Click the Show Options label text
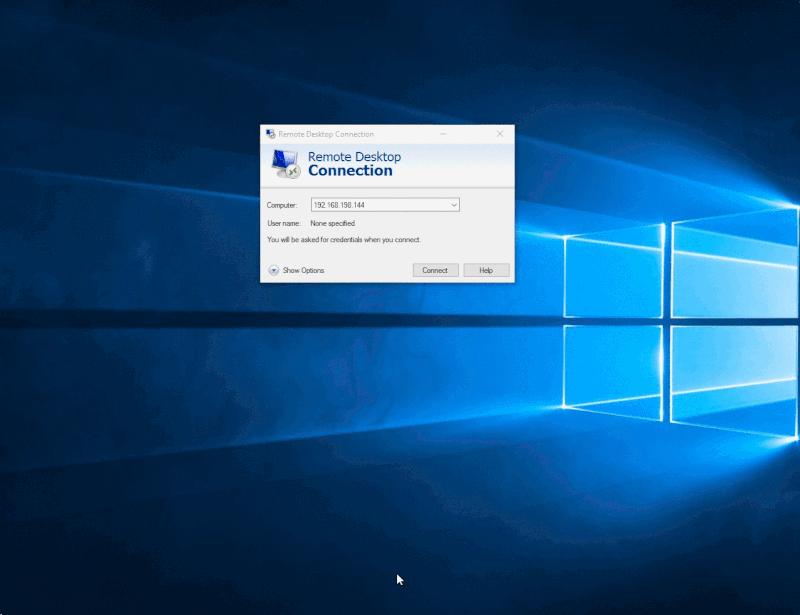Image resolution: width=800 pixels, height=615 pixels. point(302,270)
